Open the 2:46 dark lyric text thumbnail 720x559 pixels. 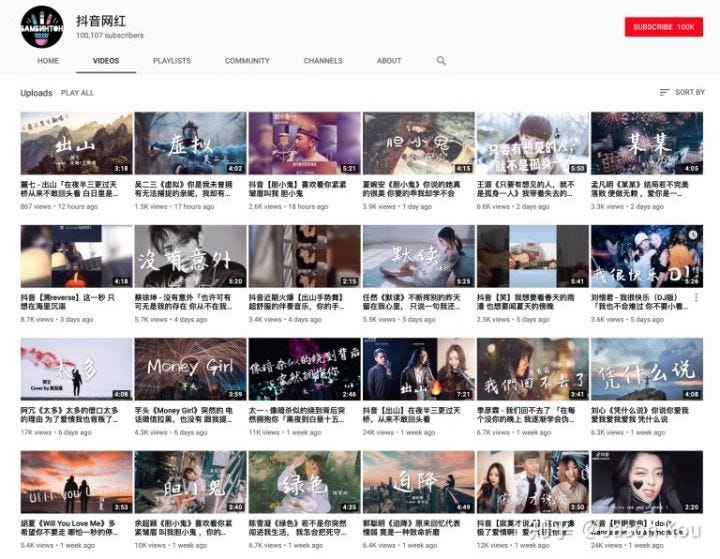[304, 369]
